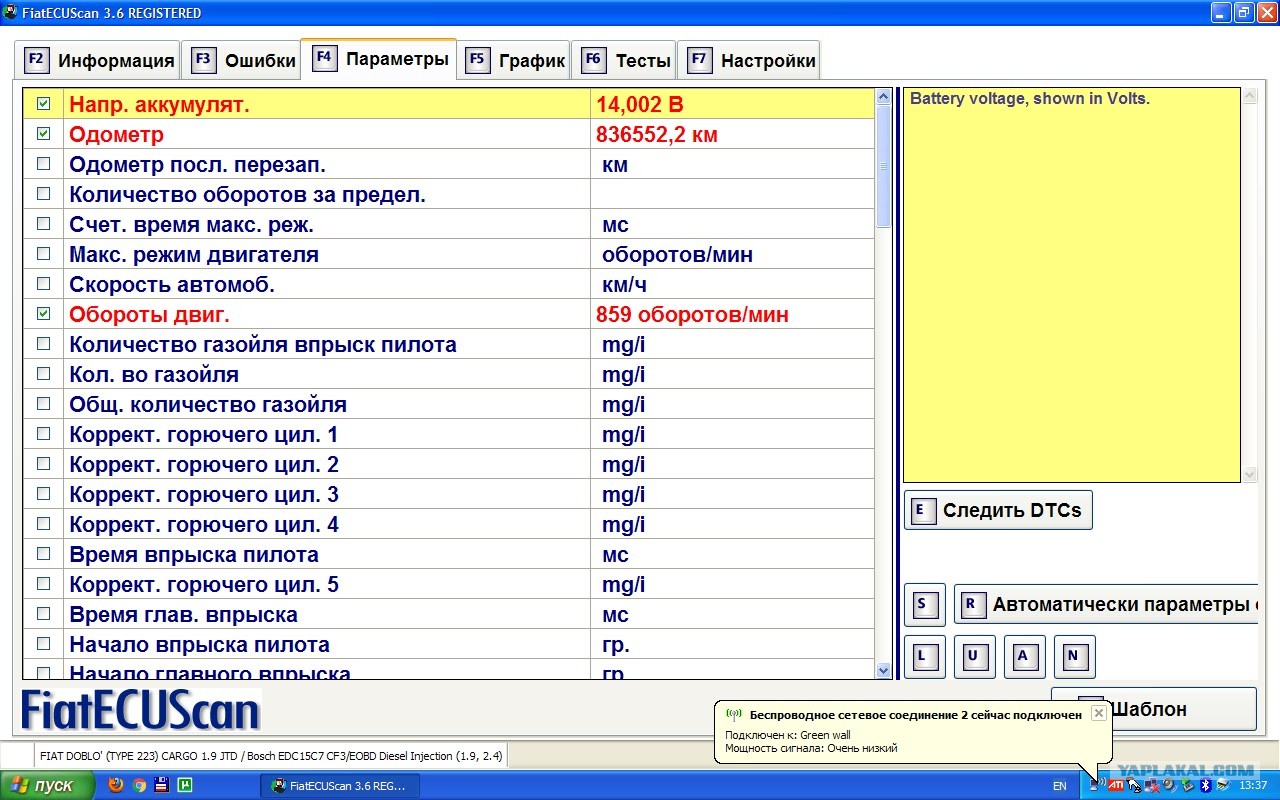The image size is (1280, 800).
Task: Click the U key button
Action: [975, 657]
